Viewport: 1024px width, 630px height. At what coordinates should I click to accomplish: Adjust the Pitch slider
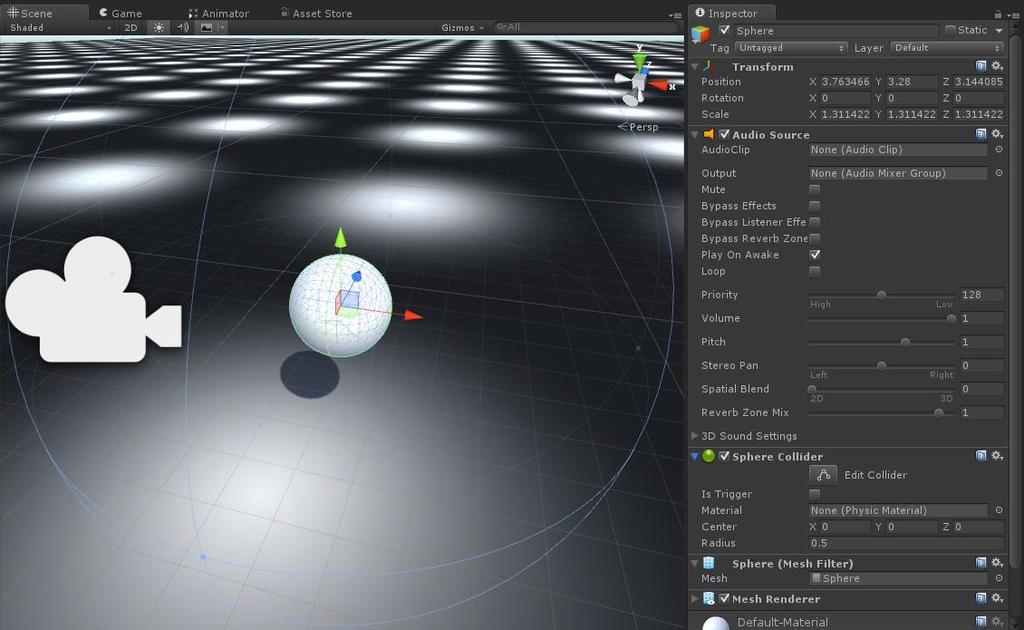[882, 342]
